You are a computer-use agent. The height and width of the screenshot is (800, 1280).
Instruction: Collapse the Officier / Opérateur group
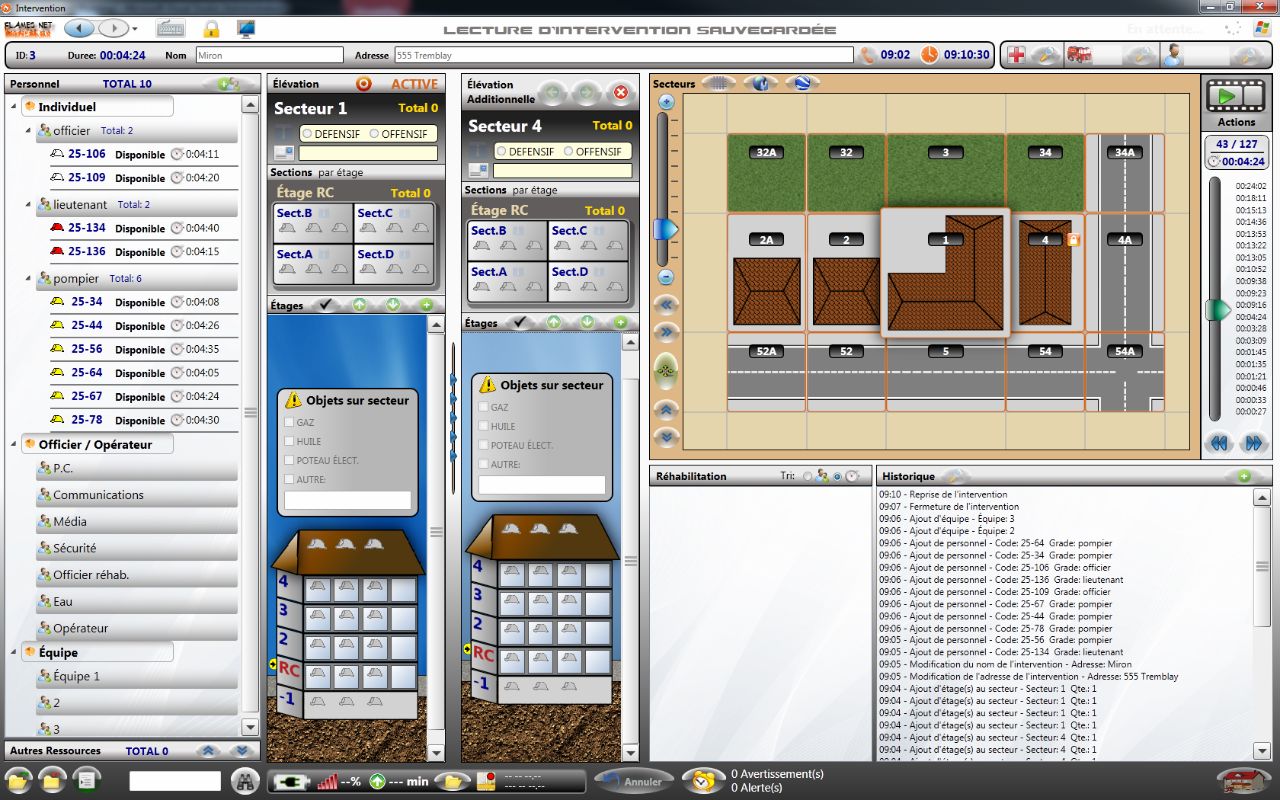pyautogui.click(x=14, y=445)
